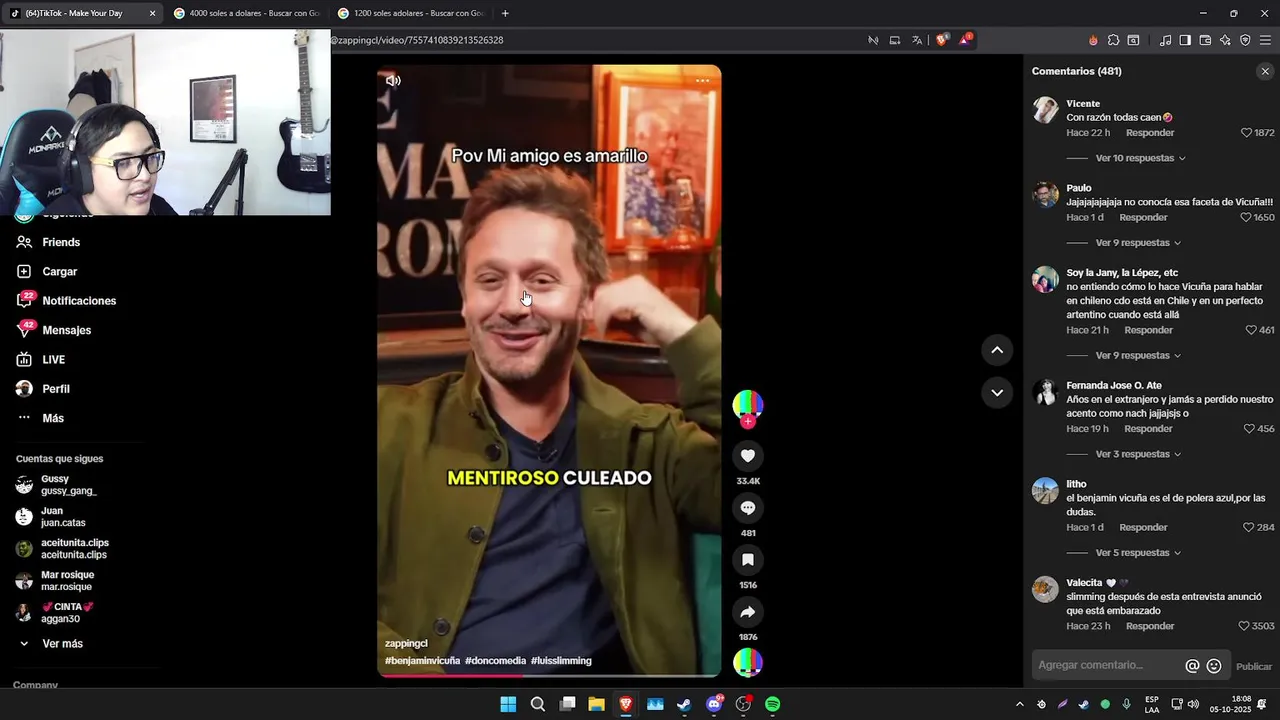
Task: Like litho's comment
Action: point(1249,527)
